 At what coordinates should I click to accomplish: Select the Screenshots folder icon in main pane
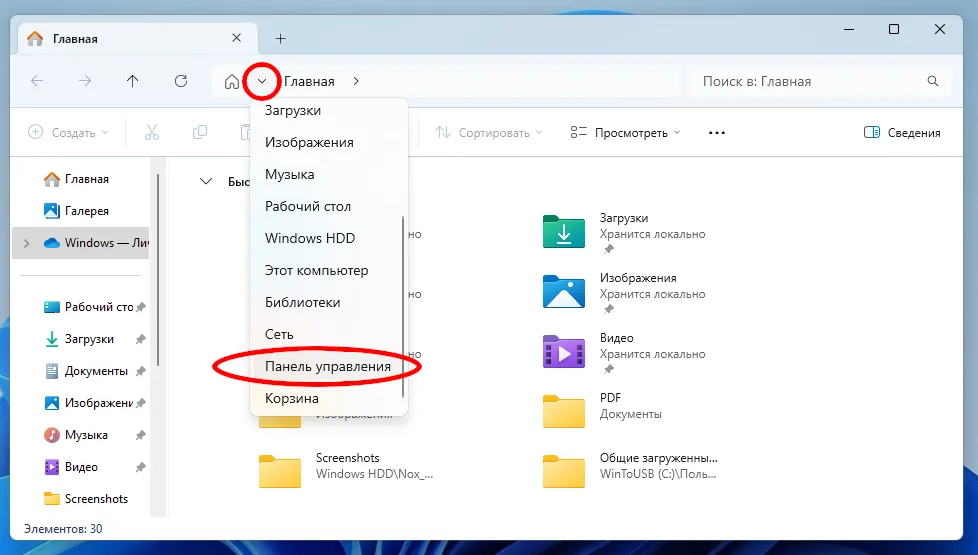click(279, 471)
